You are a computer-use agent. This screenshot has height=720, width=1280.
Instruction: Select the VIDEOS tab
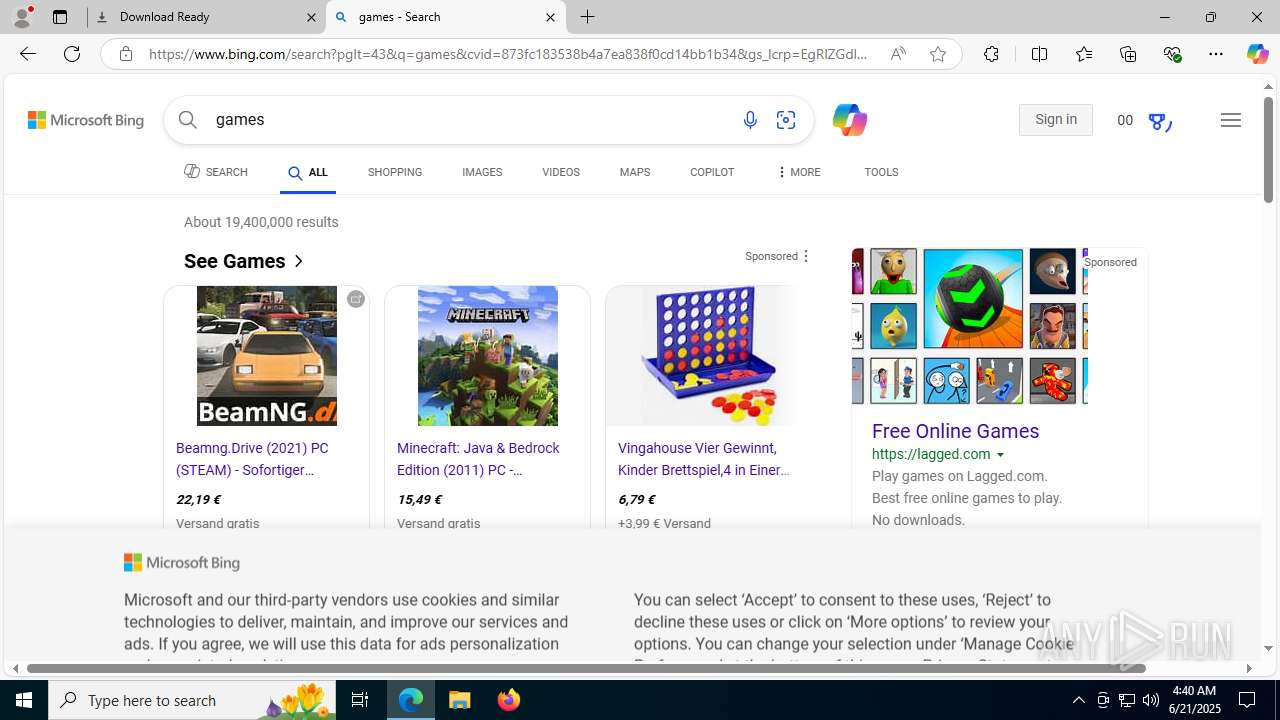pos(561,172)
